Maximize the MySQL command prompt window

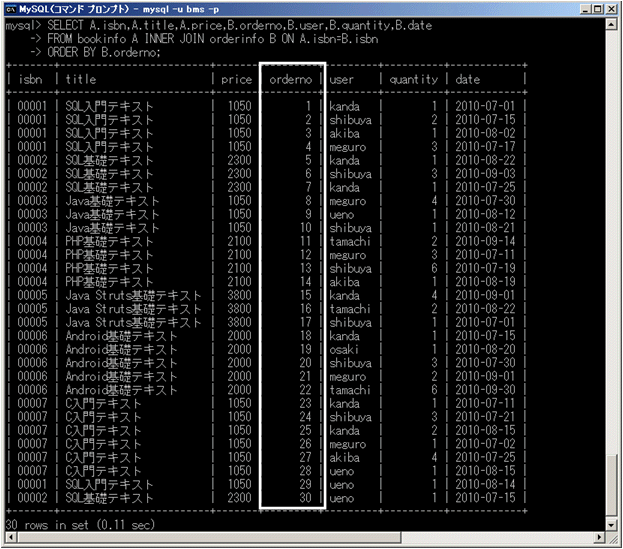pos(598,9)
